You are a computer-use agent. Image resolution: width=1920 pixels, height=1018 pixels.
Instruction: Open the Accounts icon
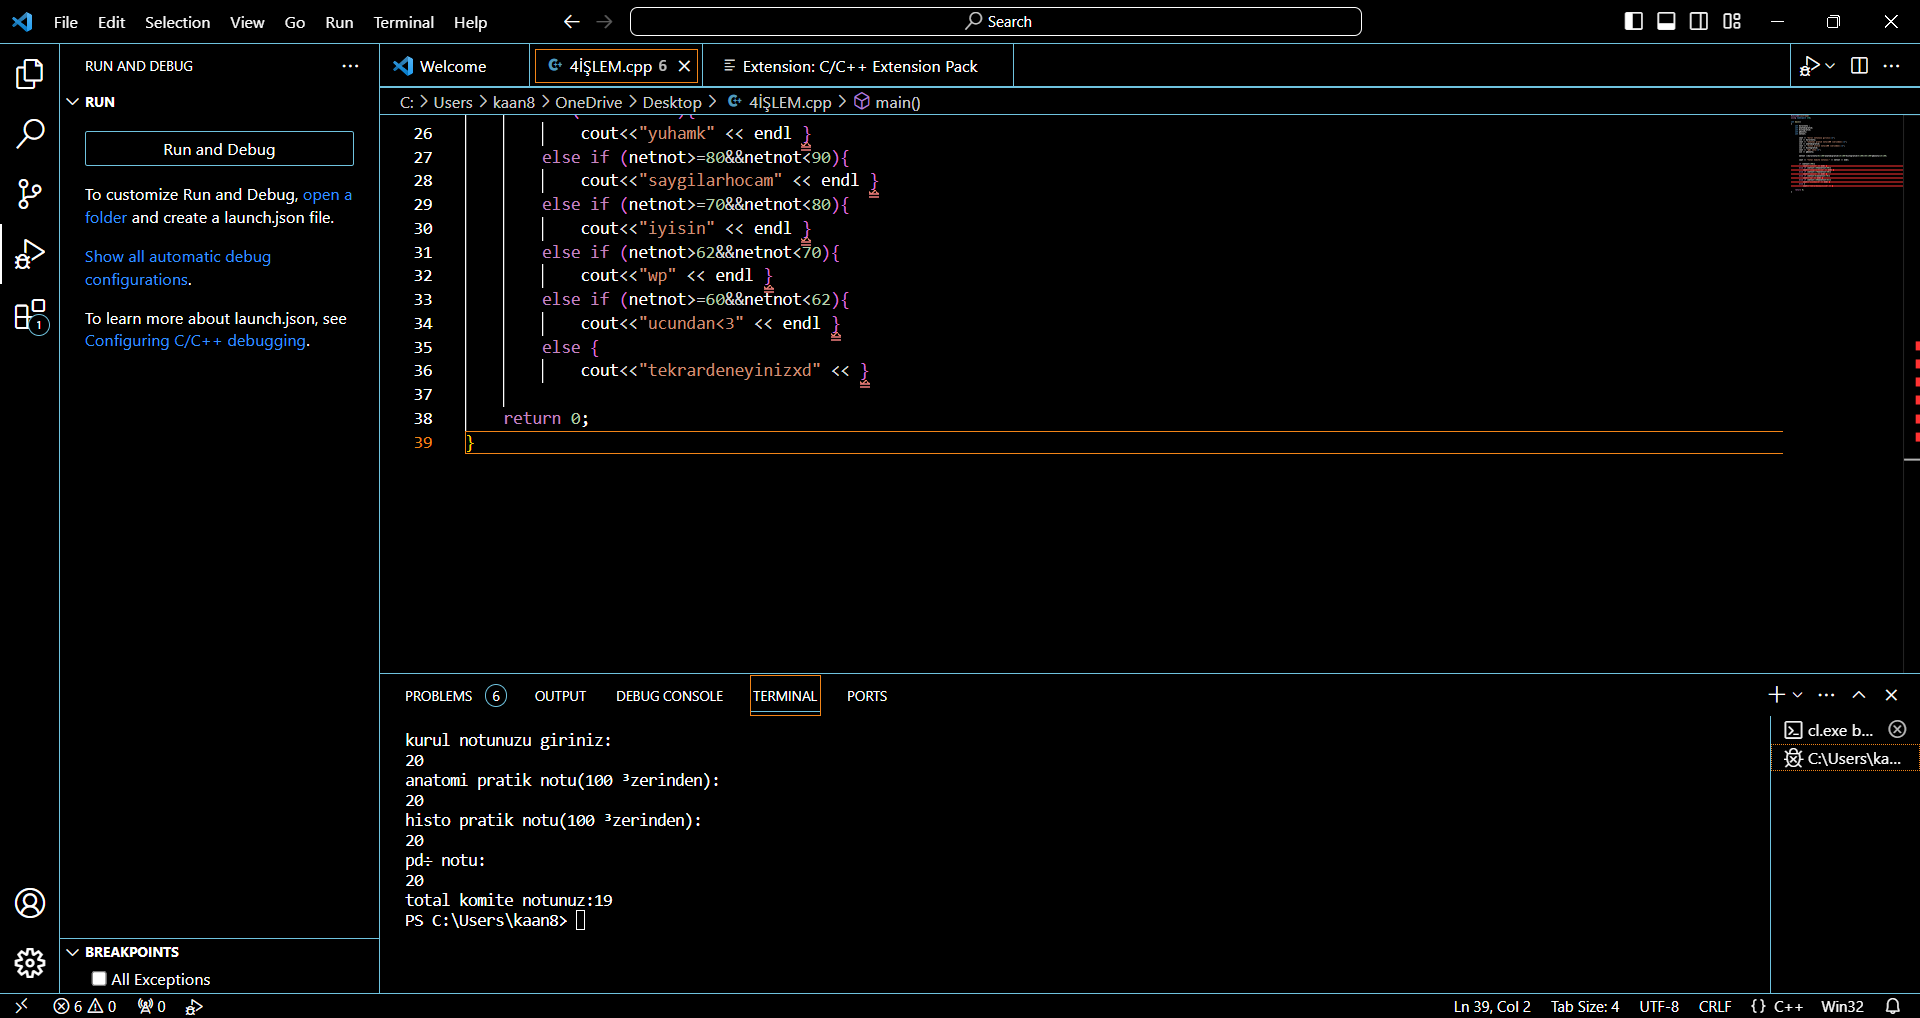coord(30,903)
